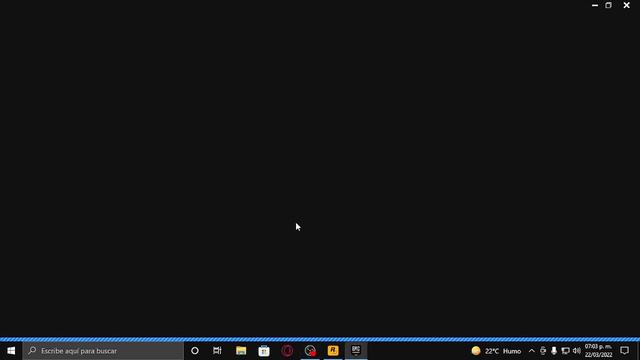Minimize the black application window
This screenshot has width=640, height=360.
595,5
